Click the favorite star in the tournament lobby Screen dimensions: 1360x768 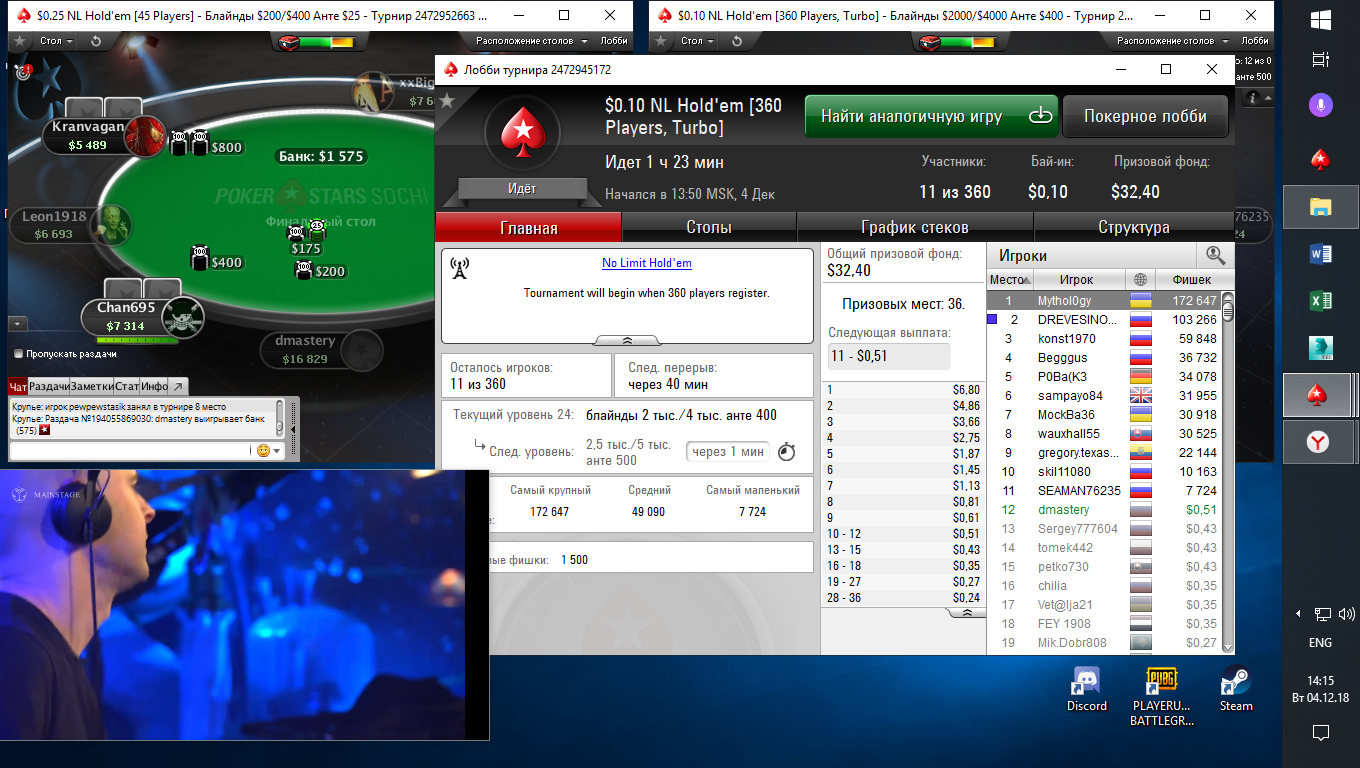pyautogui.click(x=447, y=100)
